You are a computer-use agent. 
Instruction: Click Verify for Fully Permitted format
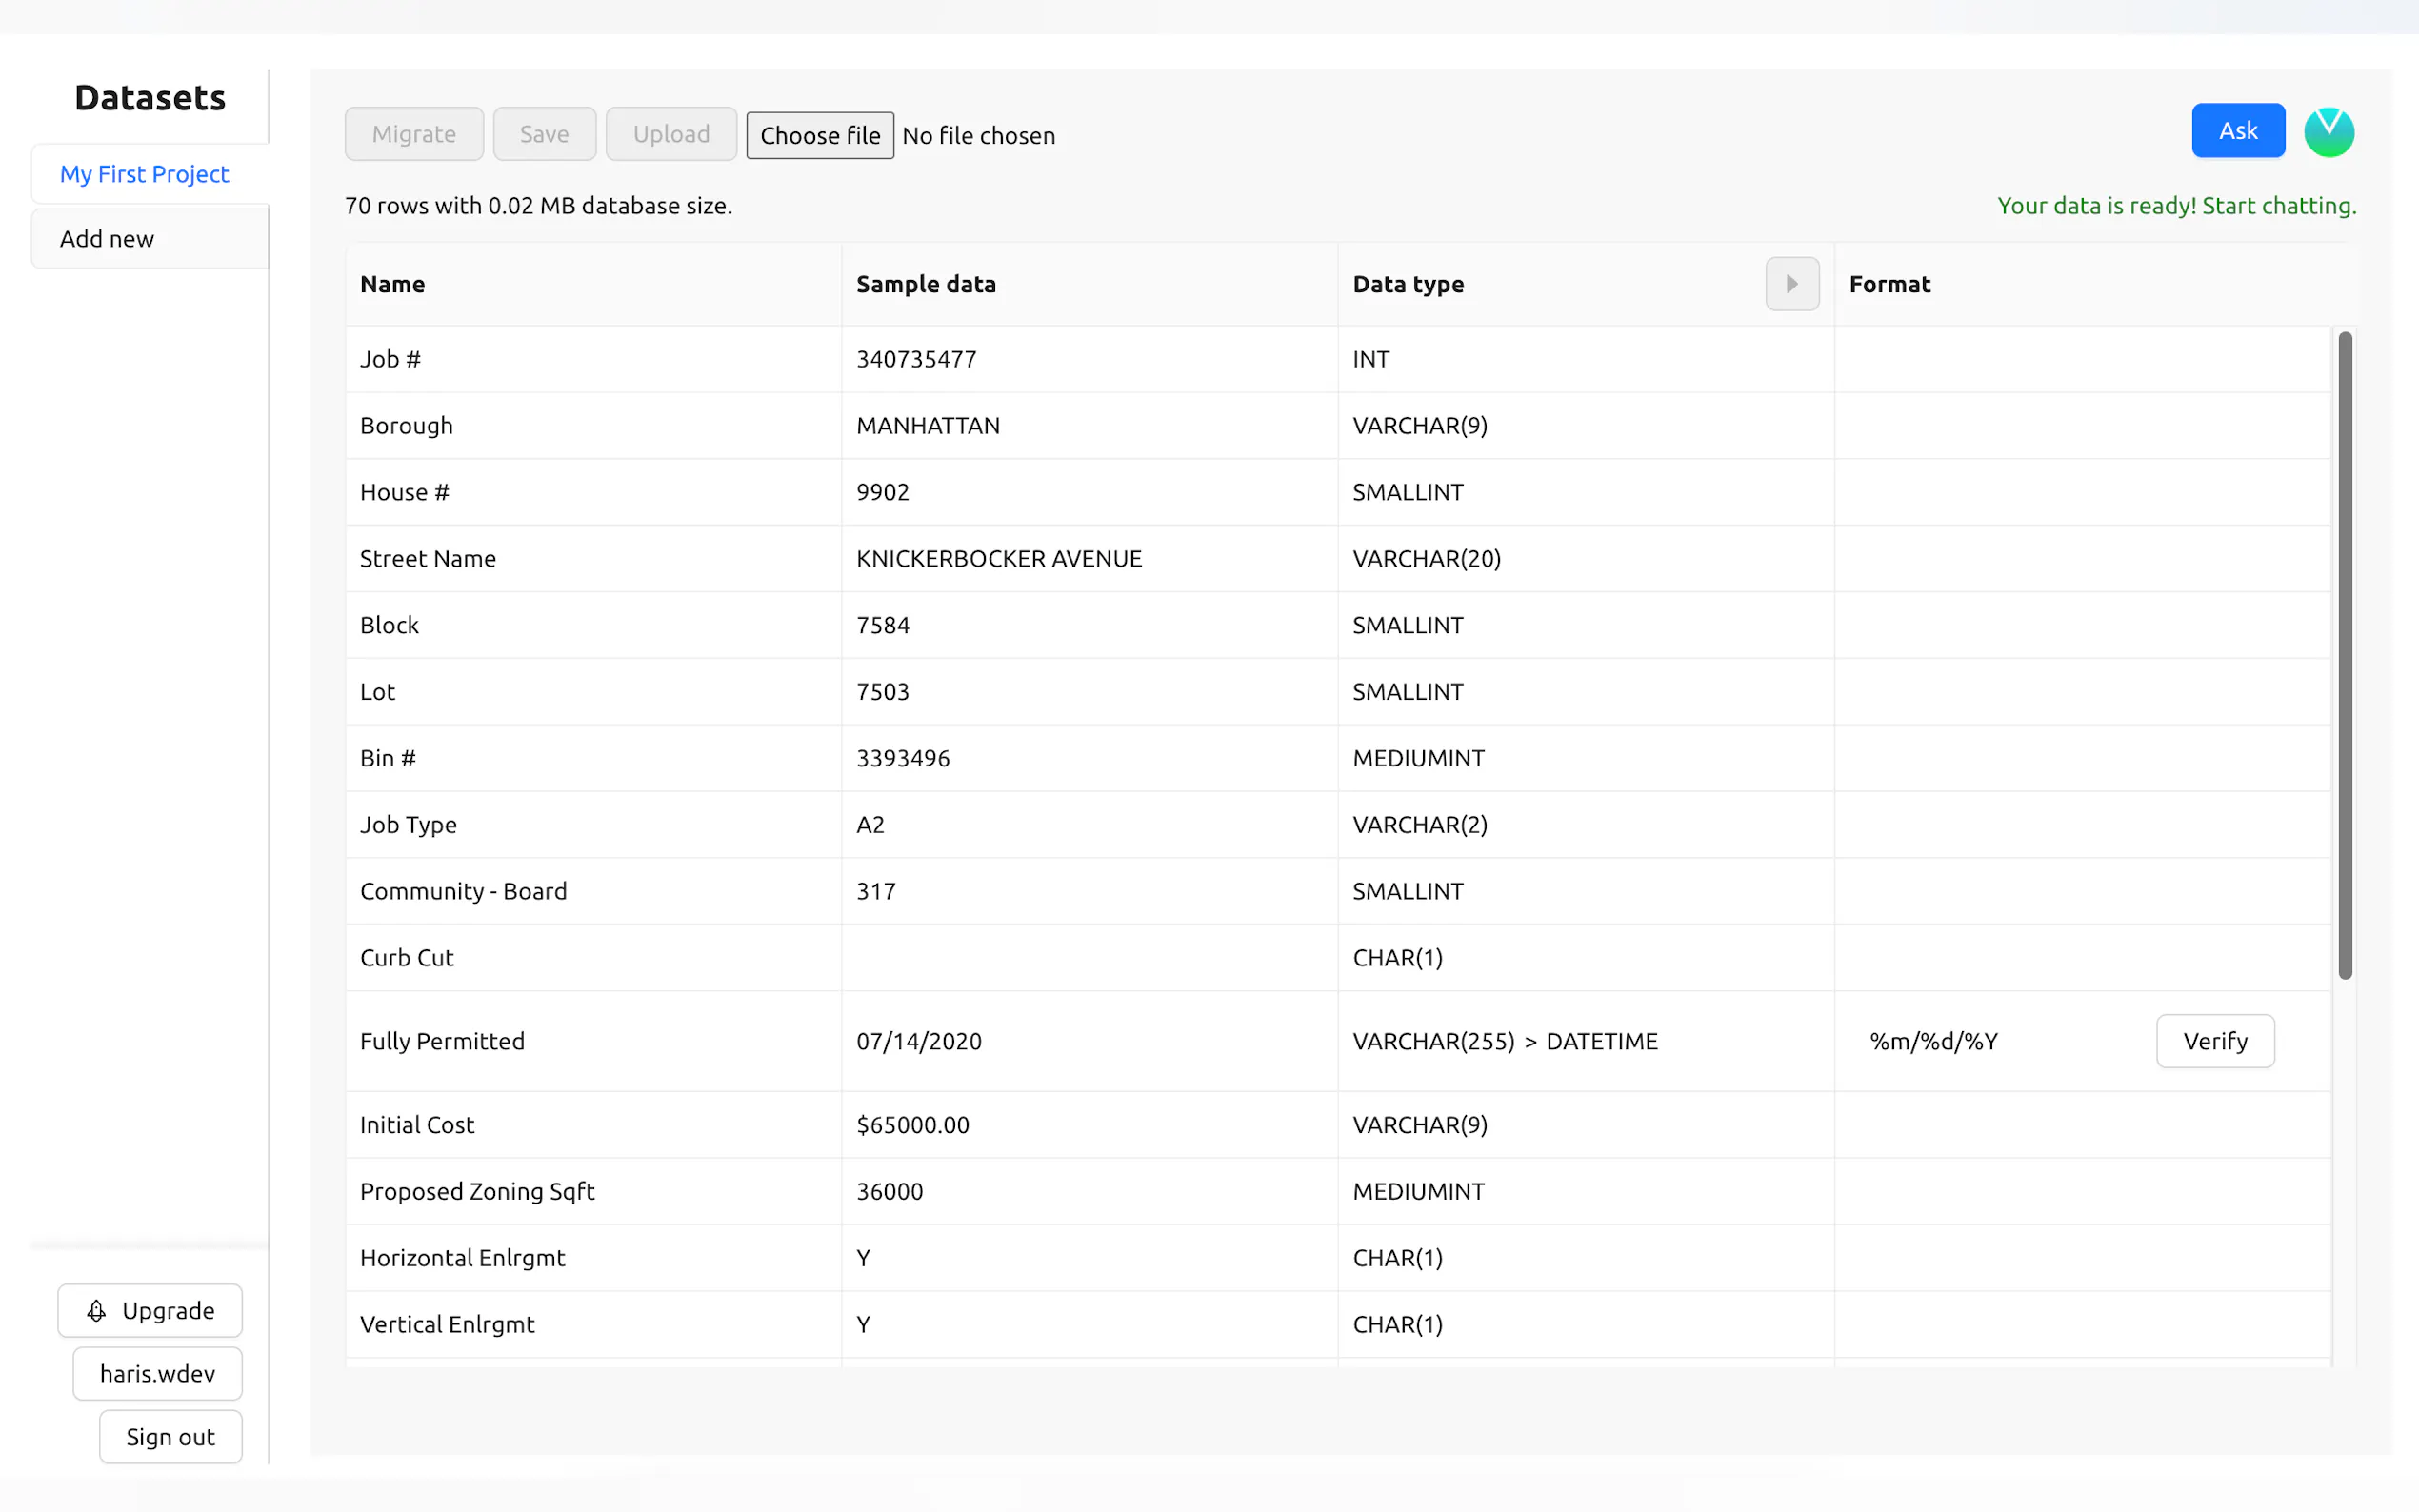tap(2214, 1041)
